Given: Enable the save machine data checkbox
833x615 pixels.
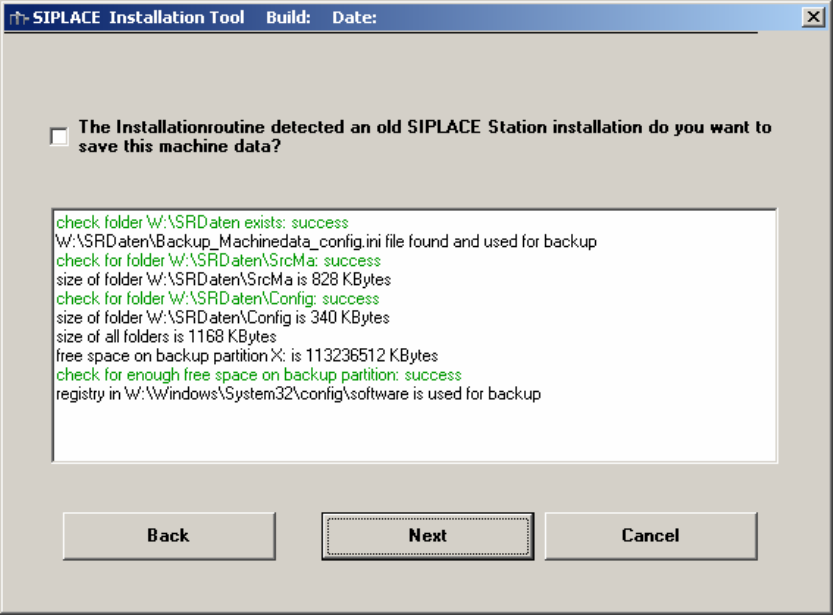Looking at the screenshot, I should tap(59, 136).
